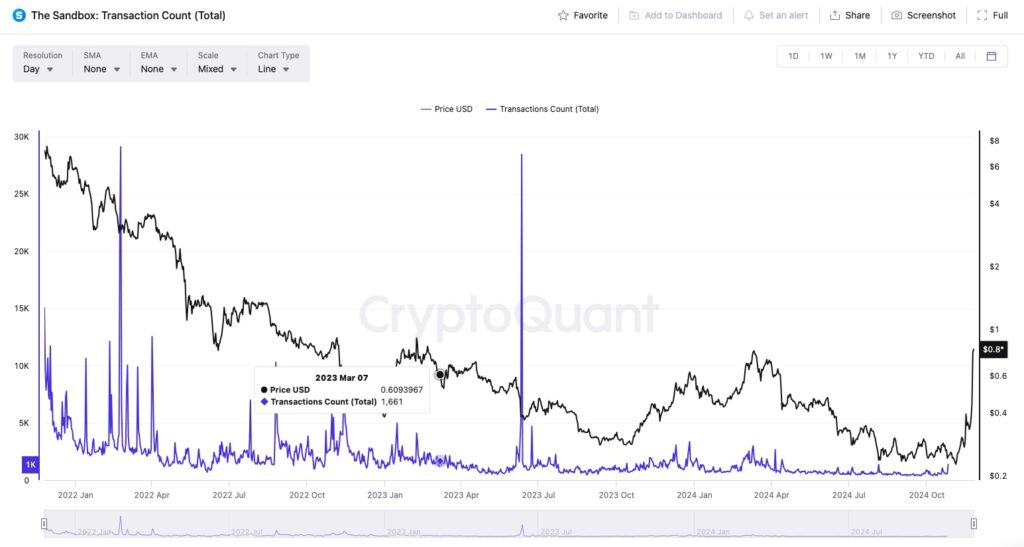
Task: Select the YTD time range
Action: coord(926,56)
